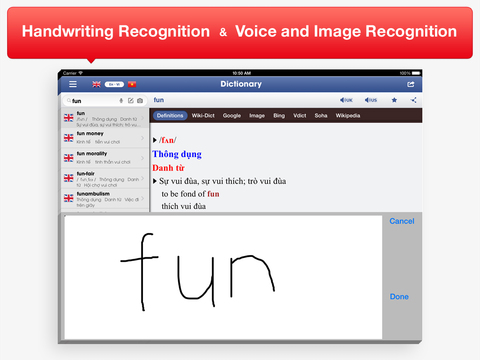Cancel the handwriting input

pos(402,221)
